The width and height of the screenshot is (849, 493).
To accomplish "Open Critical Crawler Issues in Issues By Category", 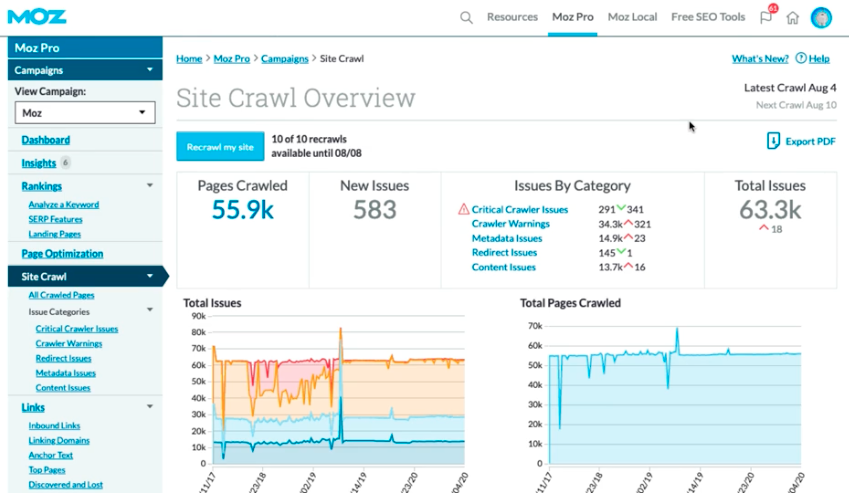I will pos(520,209).
